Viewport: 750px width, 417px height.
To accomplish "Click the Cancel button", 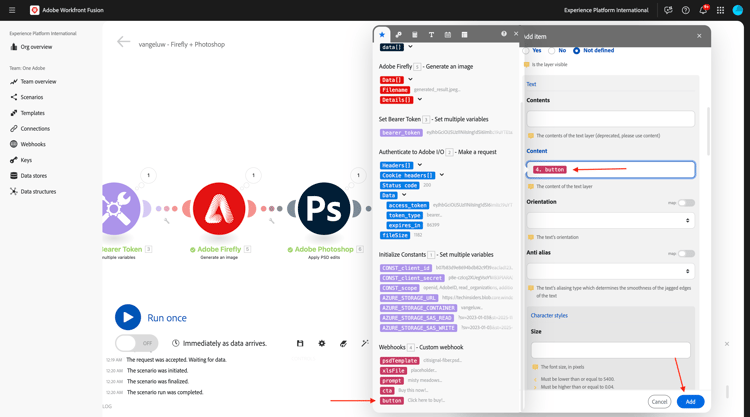I will coord(659,402).
